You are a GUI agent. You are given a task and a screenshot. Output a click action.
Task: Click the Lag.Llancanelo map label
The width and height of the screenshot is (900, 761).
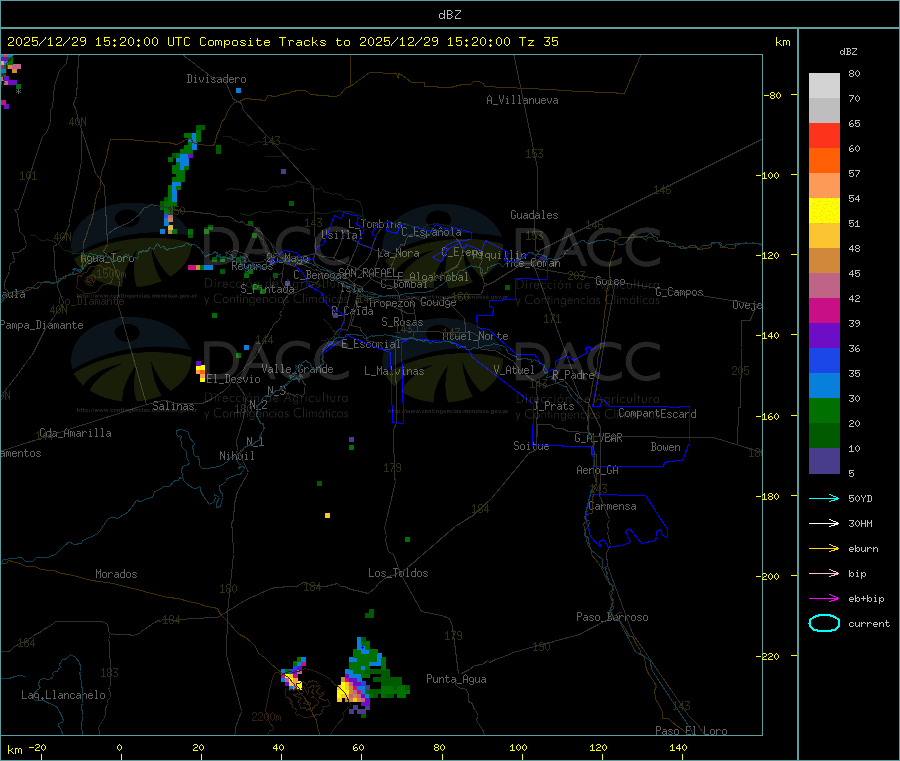[64, 695]
